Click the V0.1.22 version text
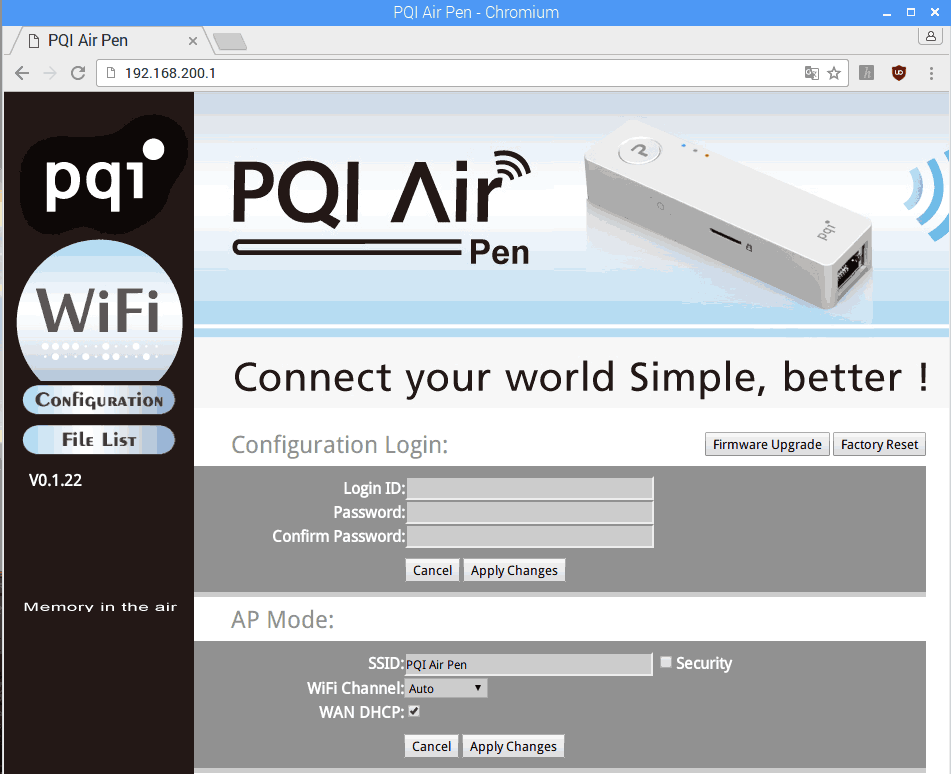The width and height of the screenshot is (951, 774). pos(55,480)
